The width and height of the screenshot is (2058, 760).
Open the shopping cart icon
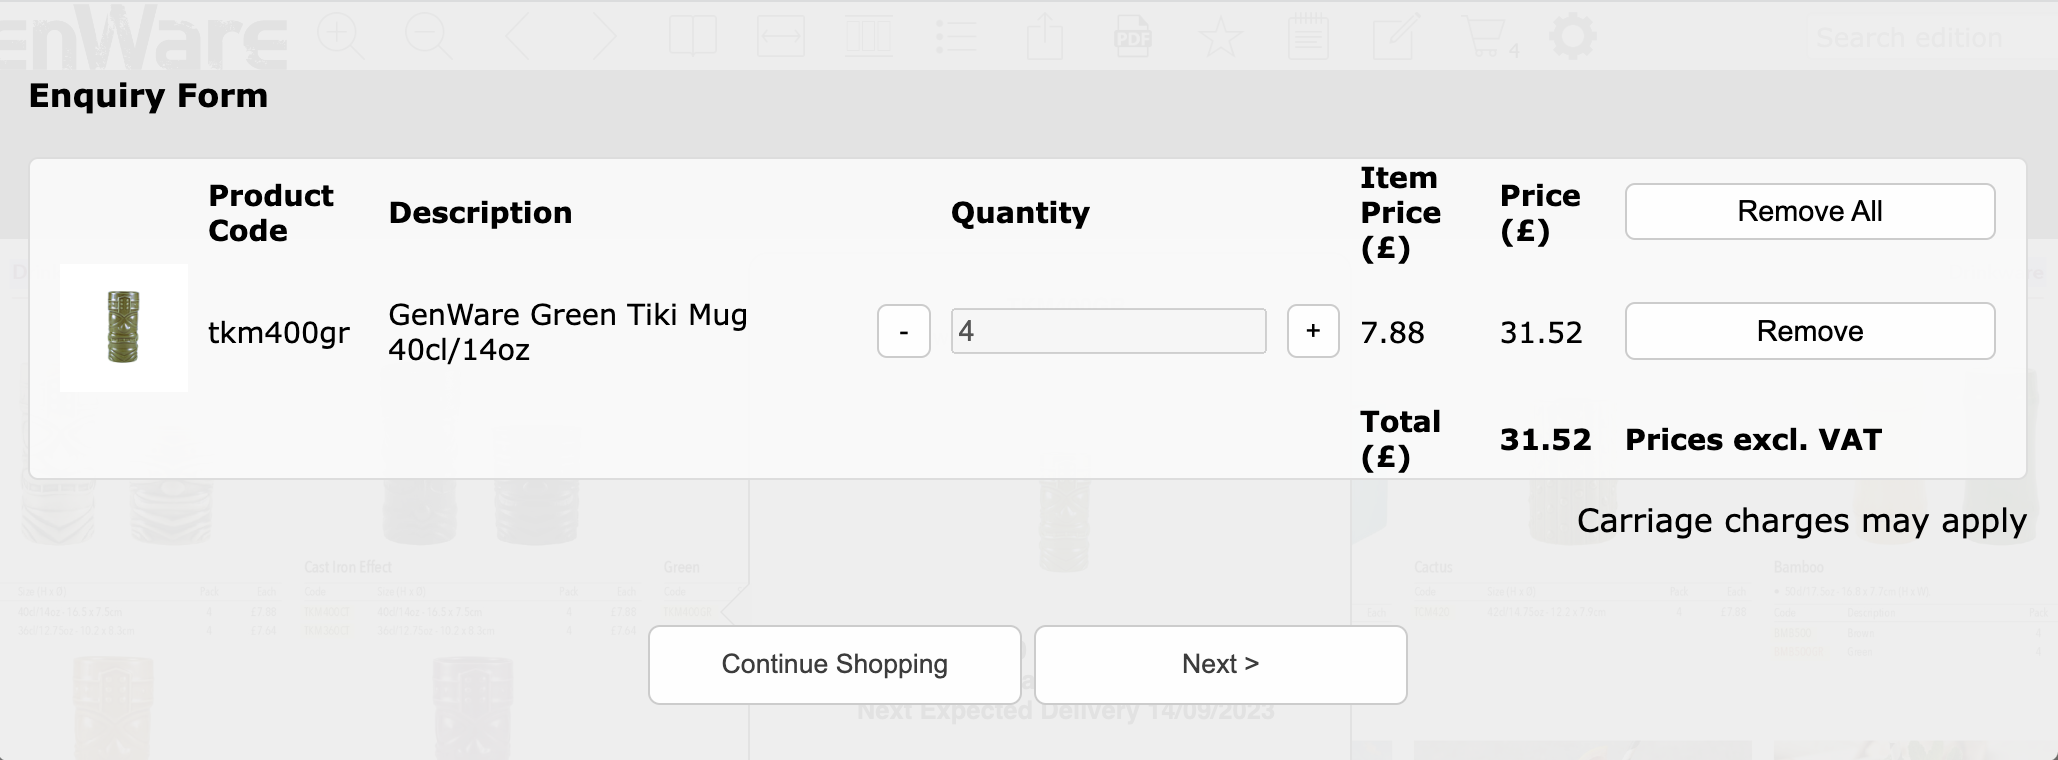point(1486,37)
